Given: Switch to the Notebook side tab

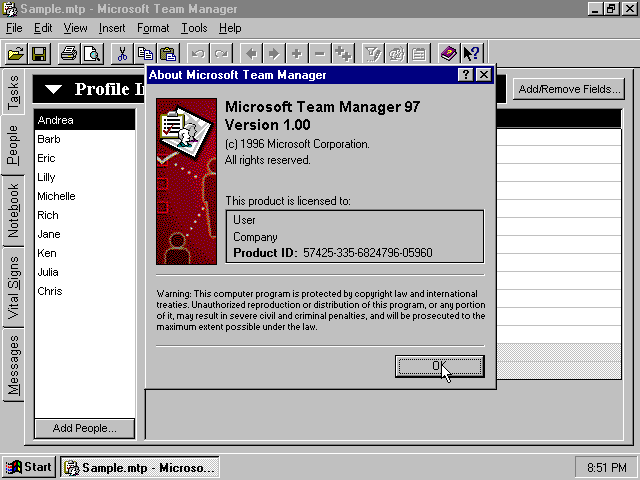Looking at the screenshot, I should click(13, 210).
